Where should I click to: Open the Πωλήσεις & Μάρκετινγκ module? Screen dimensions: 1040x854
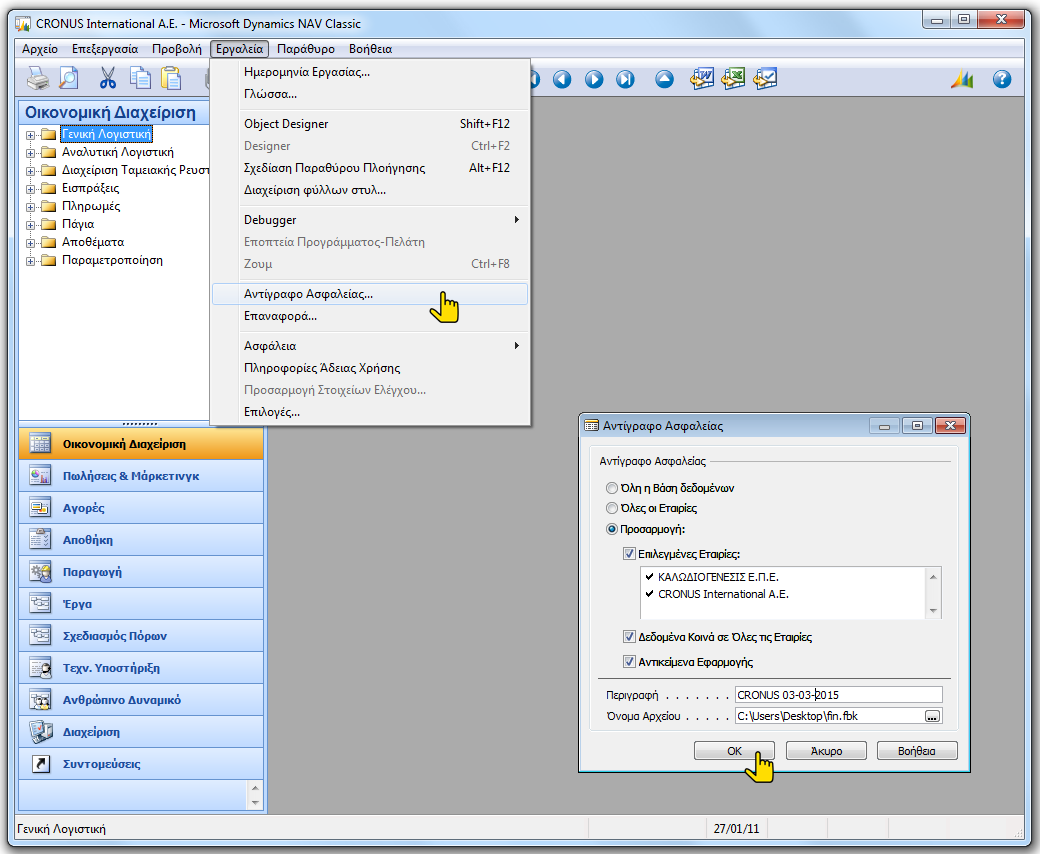coord(141,476)
